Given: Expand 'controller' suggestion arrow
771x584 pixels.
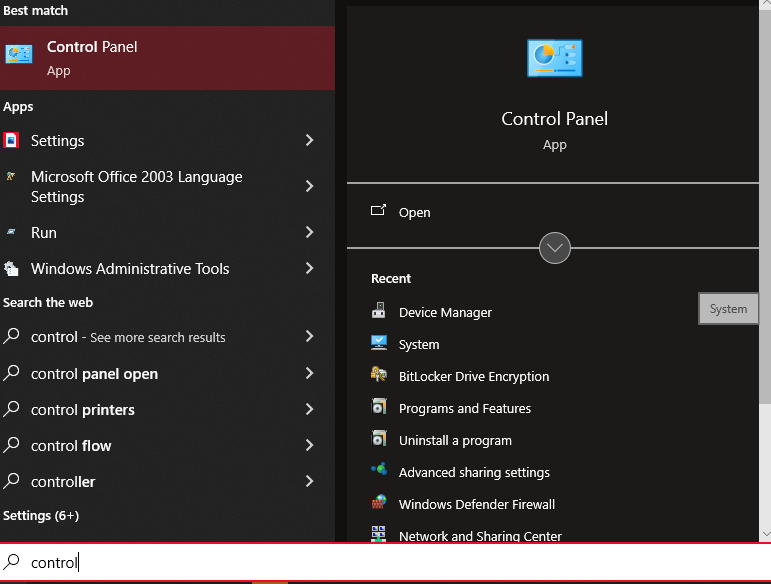Looking at the screenshot, I should (x=309, y=481).
